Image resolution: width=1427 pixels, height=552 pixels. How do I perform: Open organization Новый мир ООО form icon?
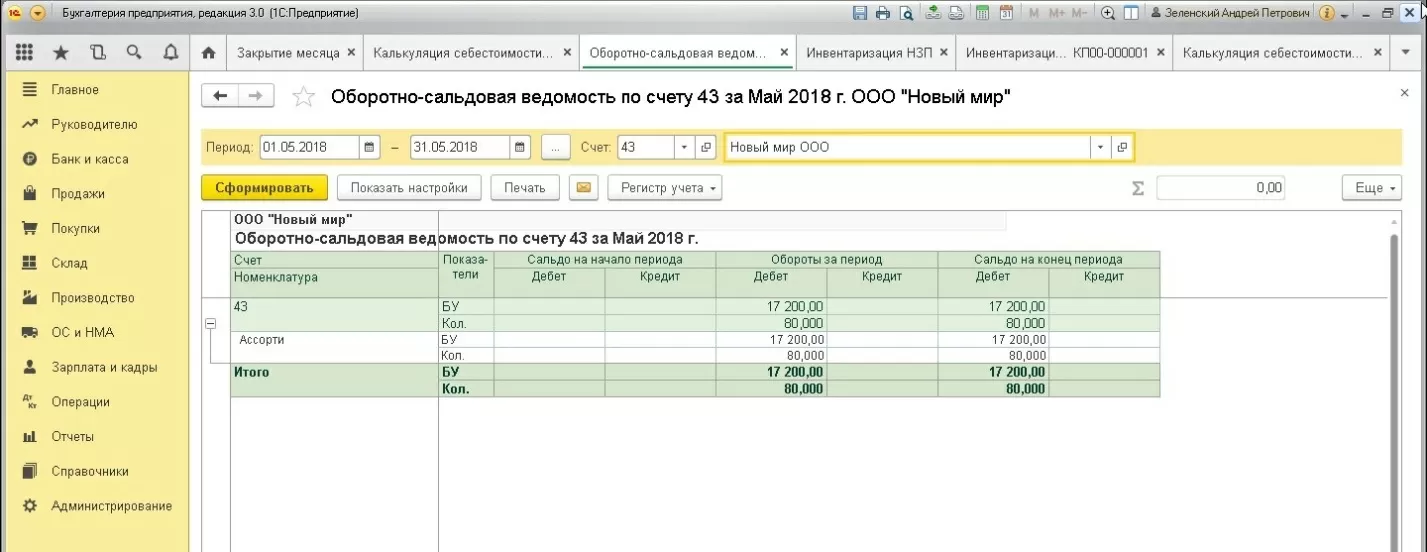[x=1122, y=147]
